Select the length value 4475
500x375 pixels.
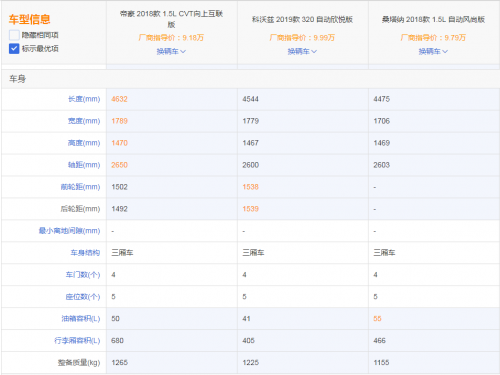(x=382, y=99)
